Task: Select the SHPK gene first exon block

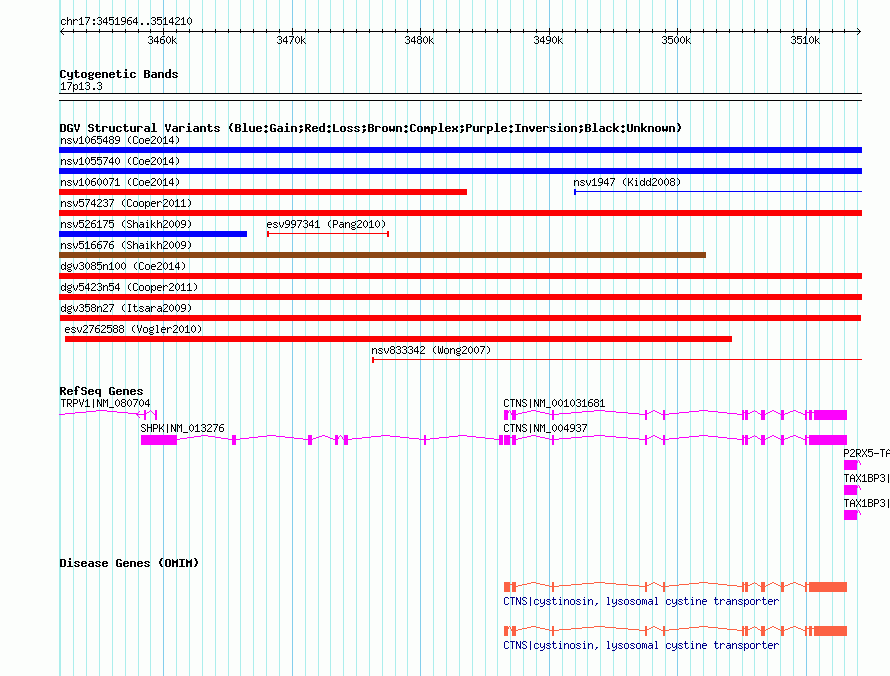Action: tap(158, 440)
